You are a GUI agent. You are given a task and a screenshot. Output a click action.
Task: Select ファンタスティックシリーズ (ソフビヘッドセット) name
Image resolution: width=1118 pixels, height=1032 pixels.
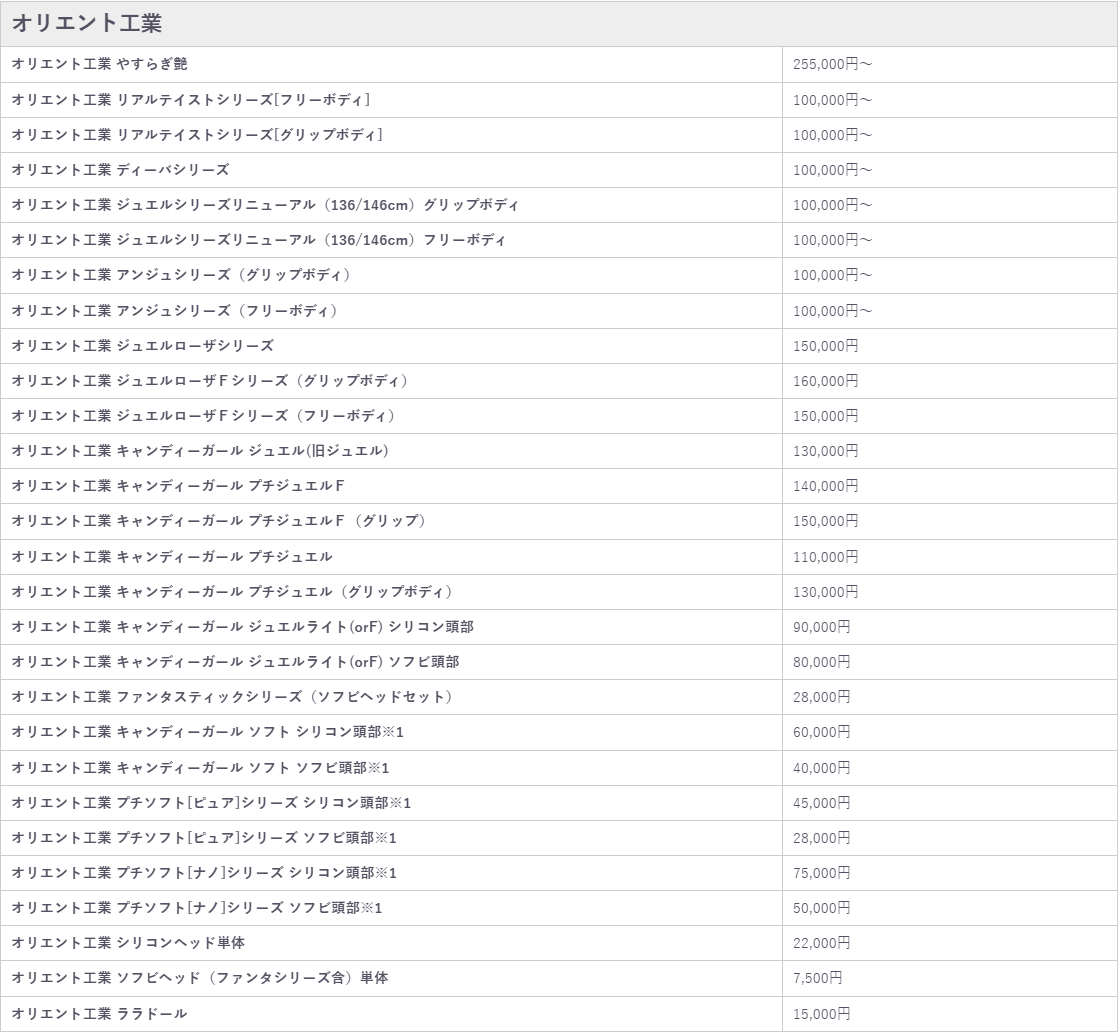232,696
